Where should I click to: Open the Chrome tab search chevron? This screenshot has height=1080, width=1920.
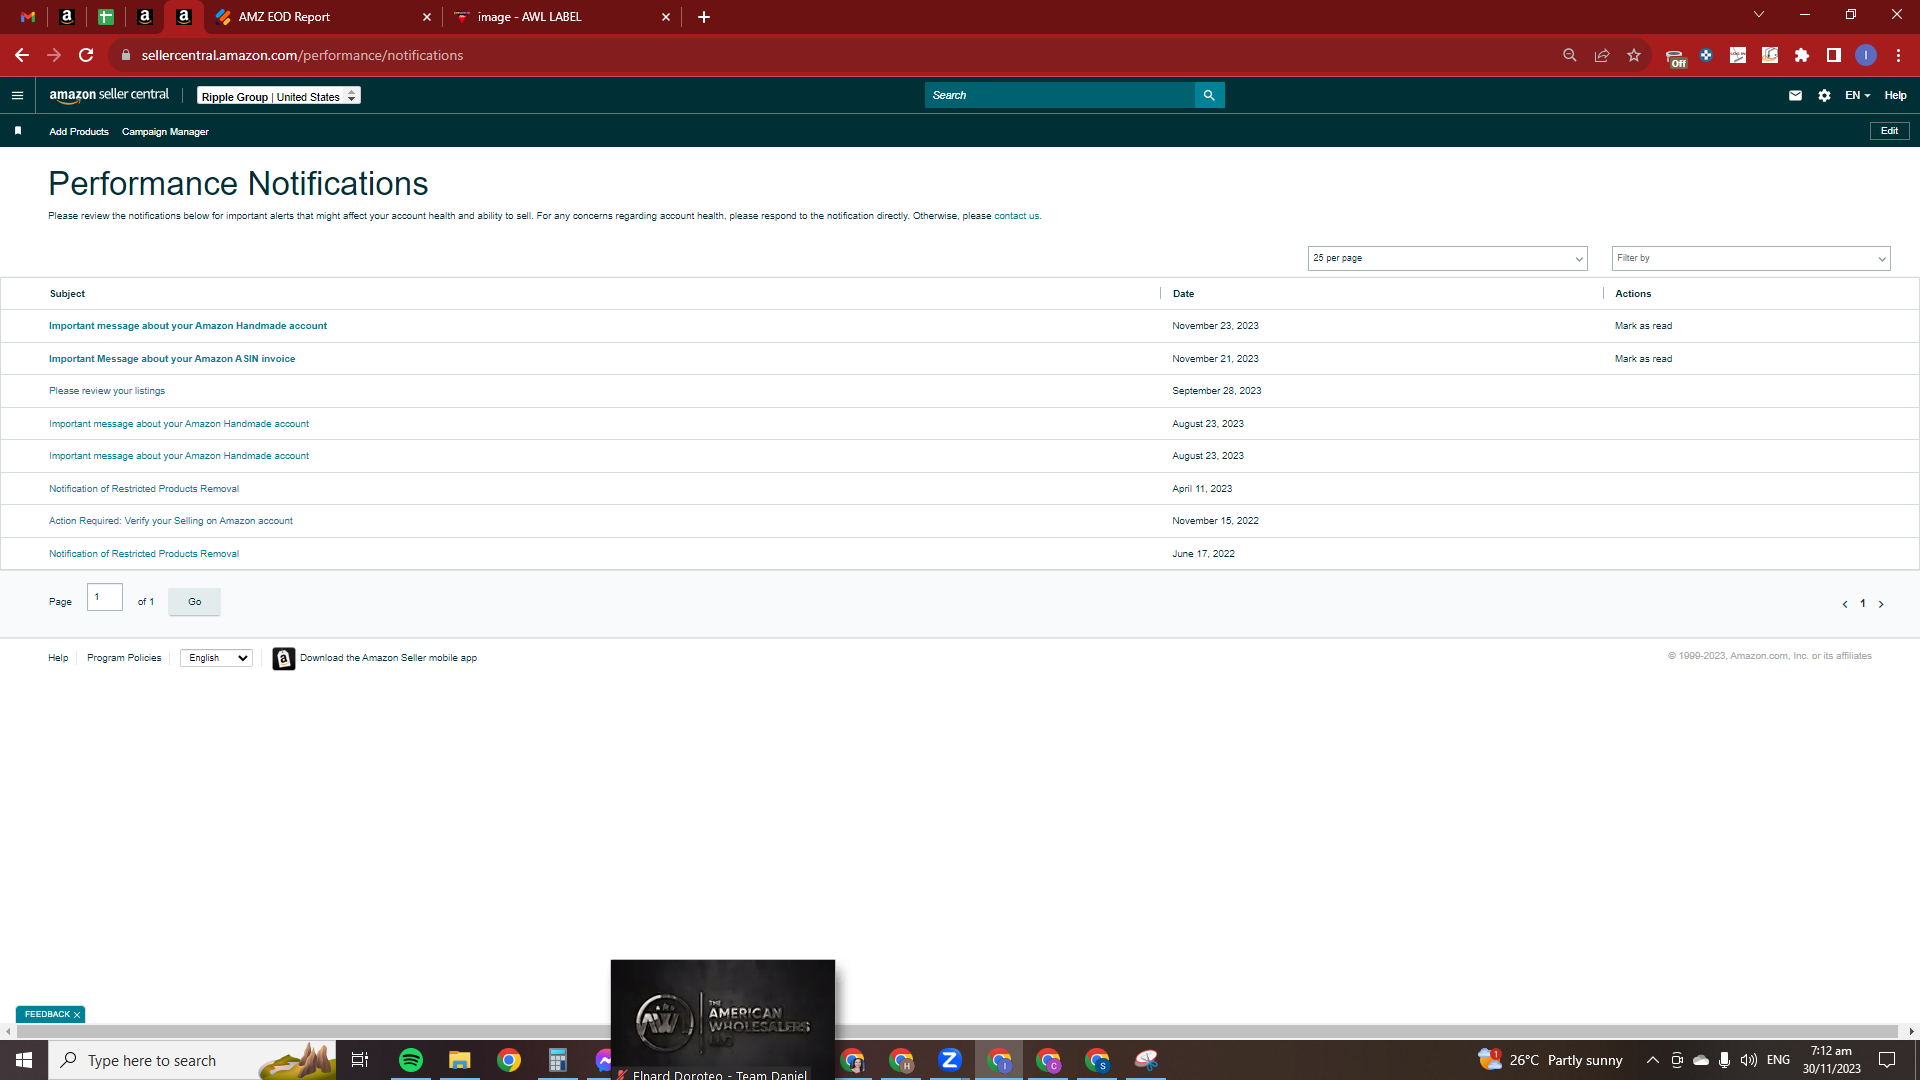pyautogui.click(x=1759, y=14)
